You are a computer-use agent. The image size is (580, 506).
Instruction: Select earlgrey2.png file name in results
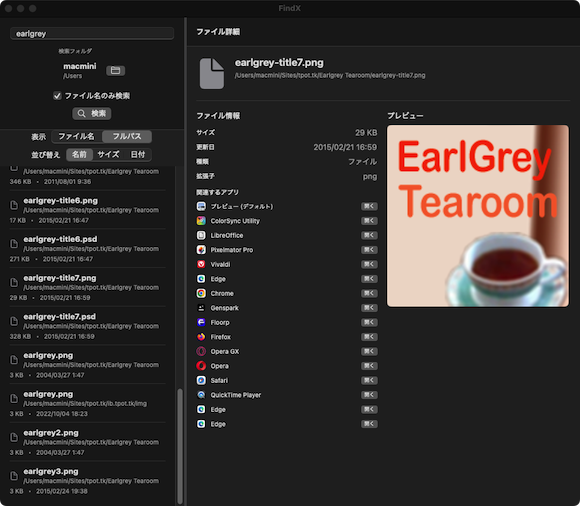click(x=51, y=433)
